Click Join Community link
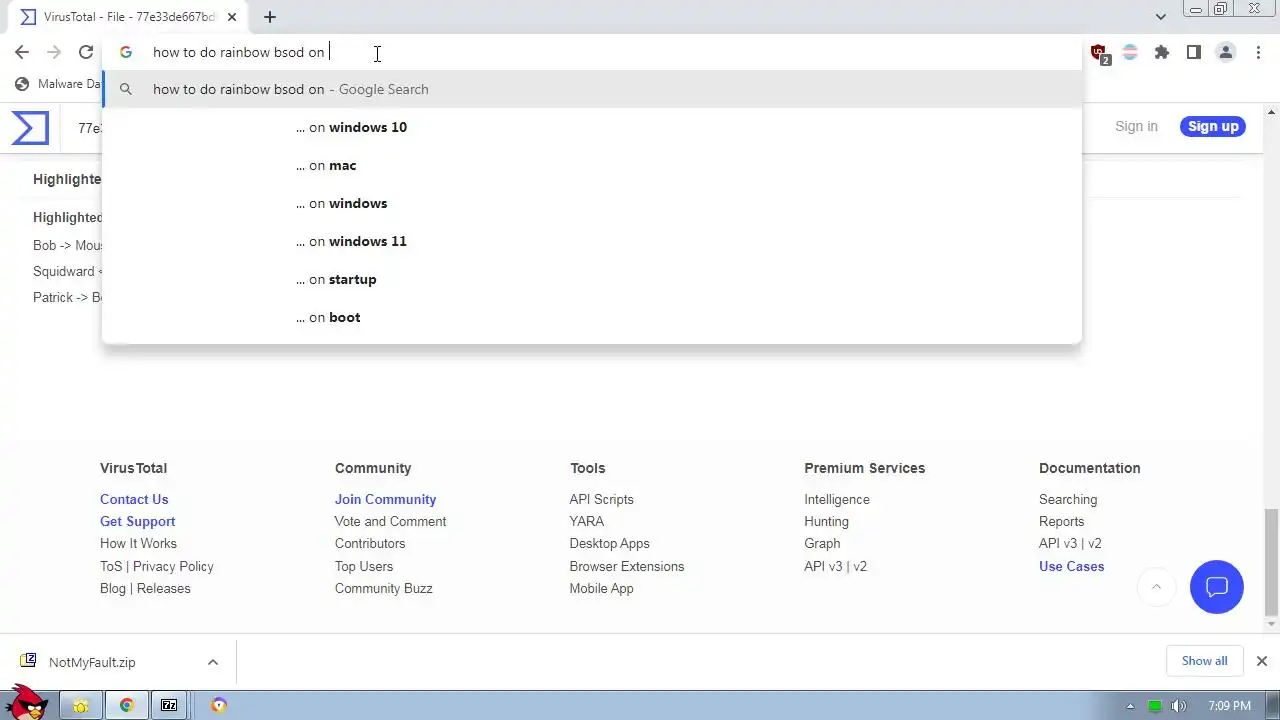This screenshot has height=720, width=1280. [385, 499]
